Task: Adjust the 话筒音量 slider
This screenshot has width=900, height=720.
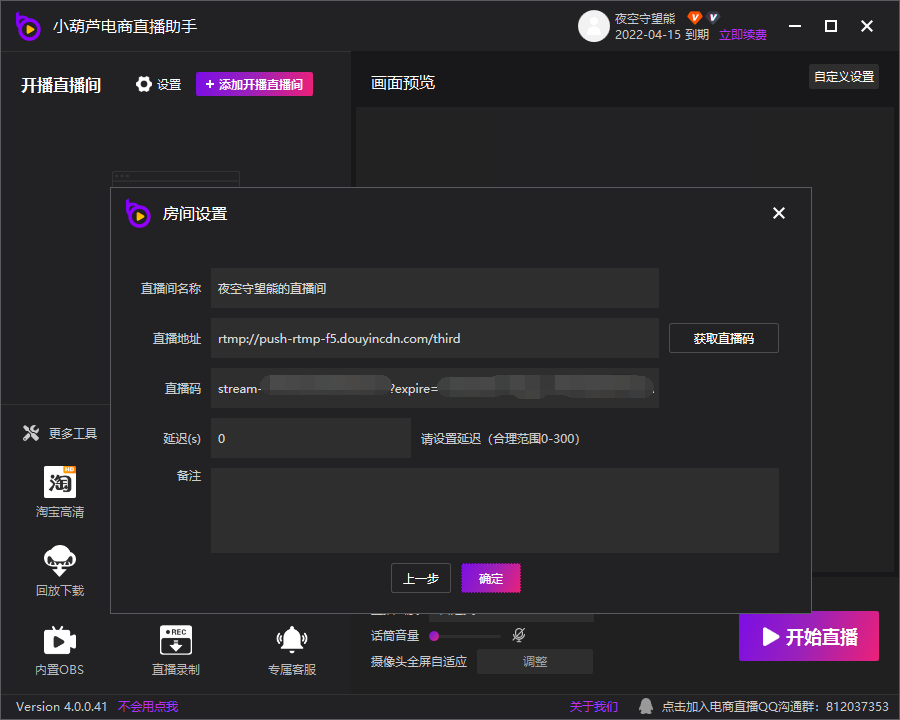Action: point(466,635)
